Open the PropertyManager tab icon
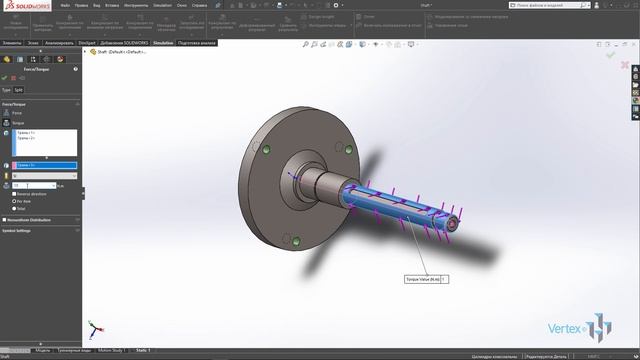 point(20,60)
